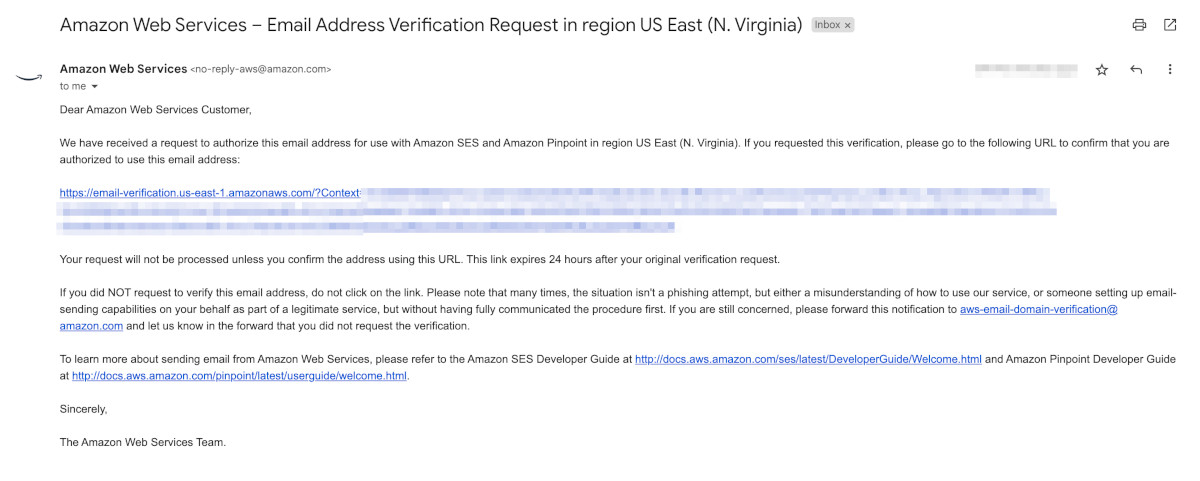Click the 'Dear Amazon Web Services Customer' greeting
The height and width of the screenshot is (481, 1200).
coord(156,110)
